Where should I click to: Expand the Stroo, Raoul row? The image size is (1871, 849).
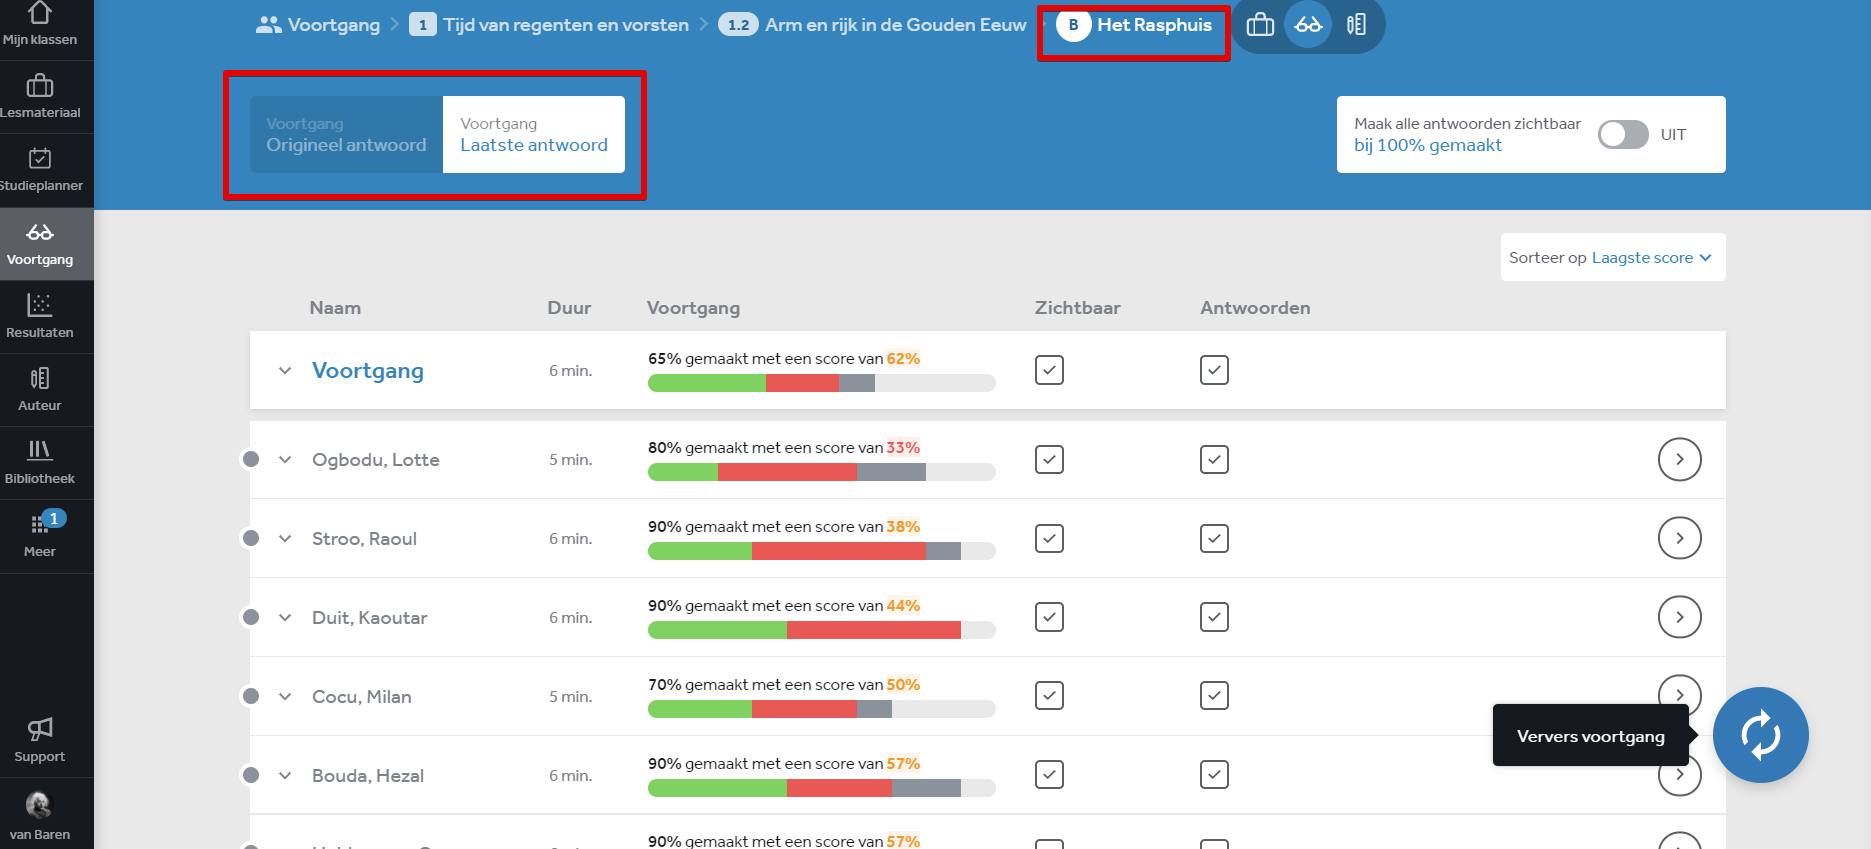pos(285,538)
